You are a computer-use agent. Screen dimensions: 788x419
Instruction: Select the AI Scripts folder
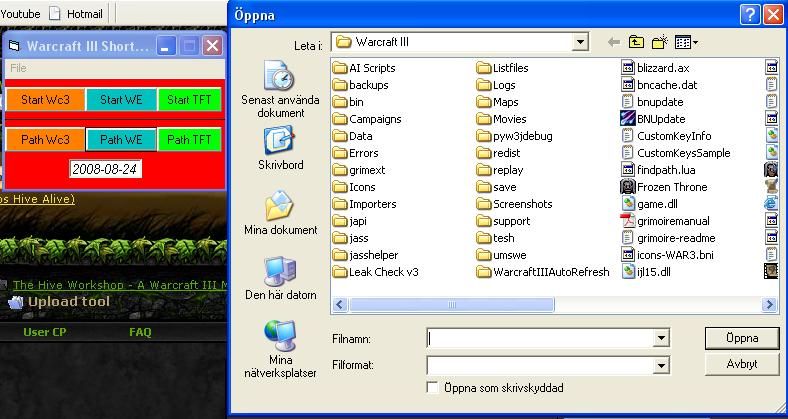364,68
